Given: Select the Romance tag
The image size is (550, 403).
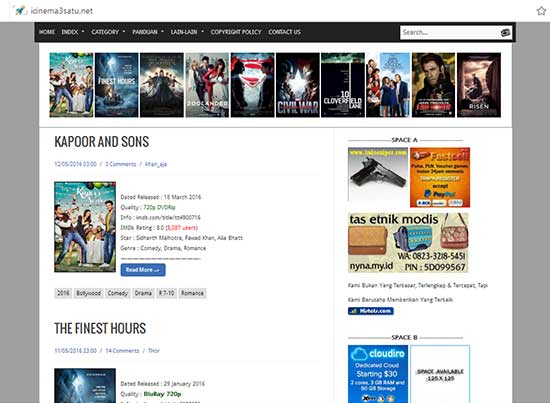Looking at the screenshot, I should coord(192,293).
